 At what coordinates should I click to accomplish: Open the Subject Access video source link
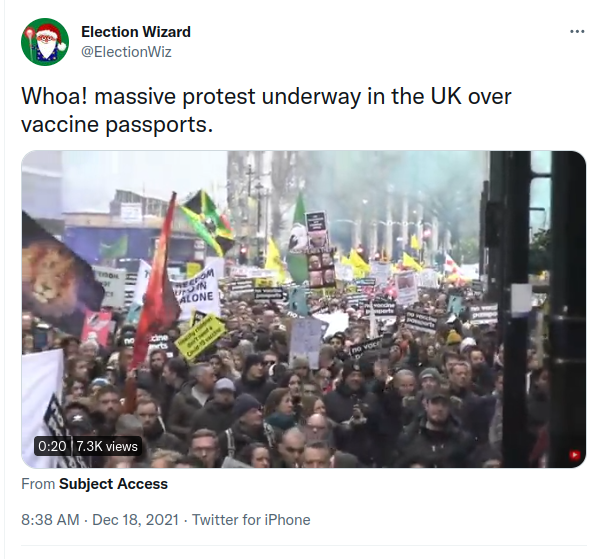[x=113, y=484]
